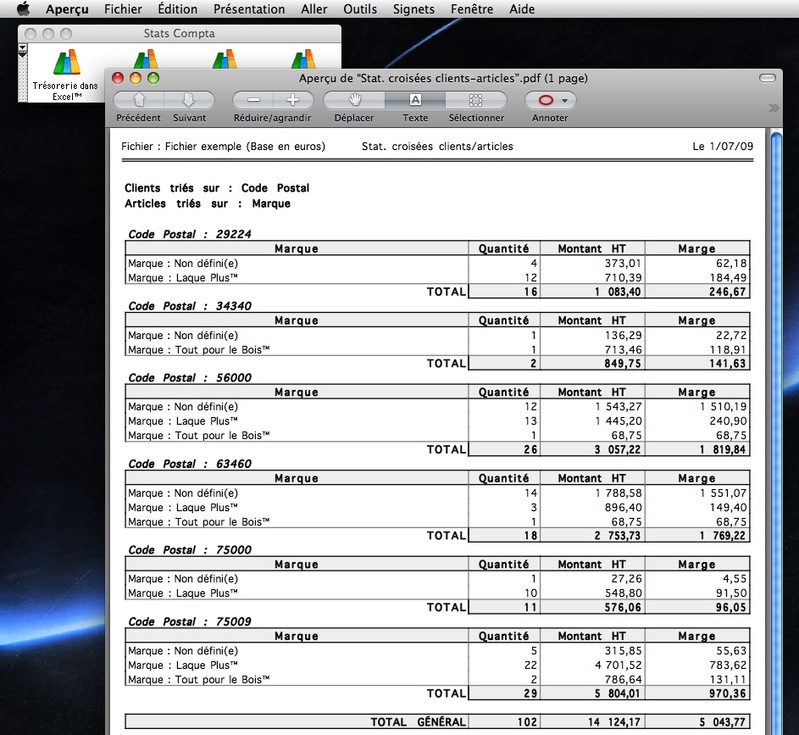Screen dimensions: 799x735
Task: Click the vertical scrollbar of the PDF
Action: [x=776, y=433]
